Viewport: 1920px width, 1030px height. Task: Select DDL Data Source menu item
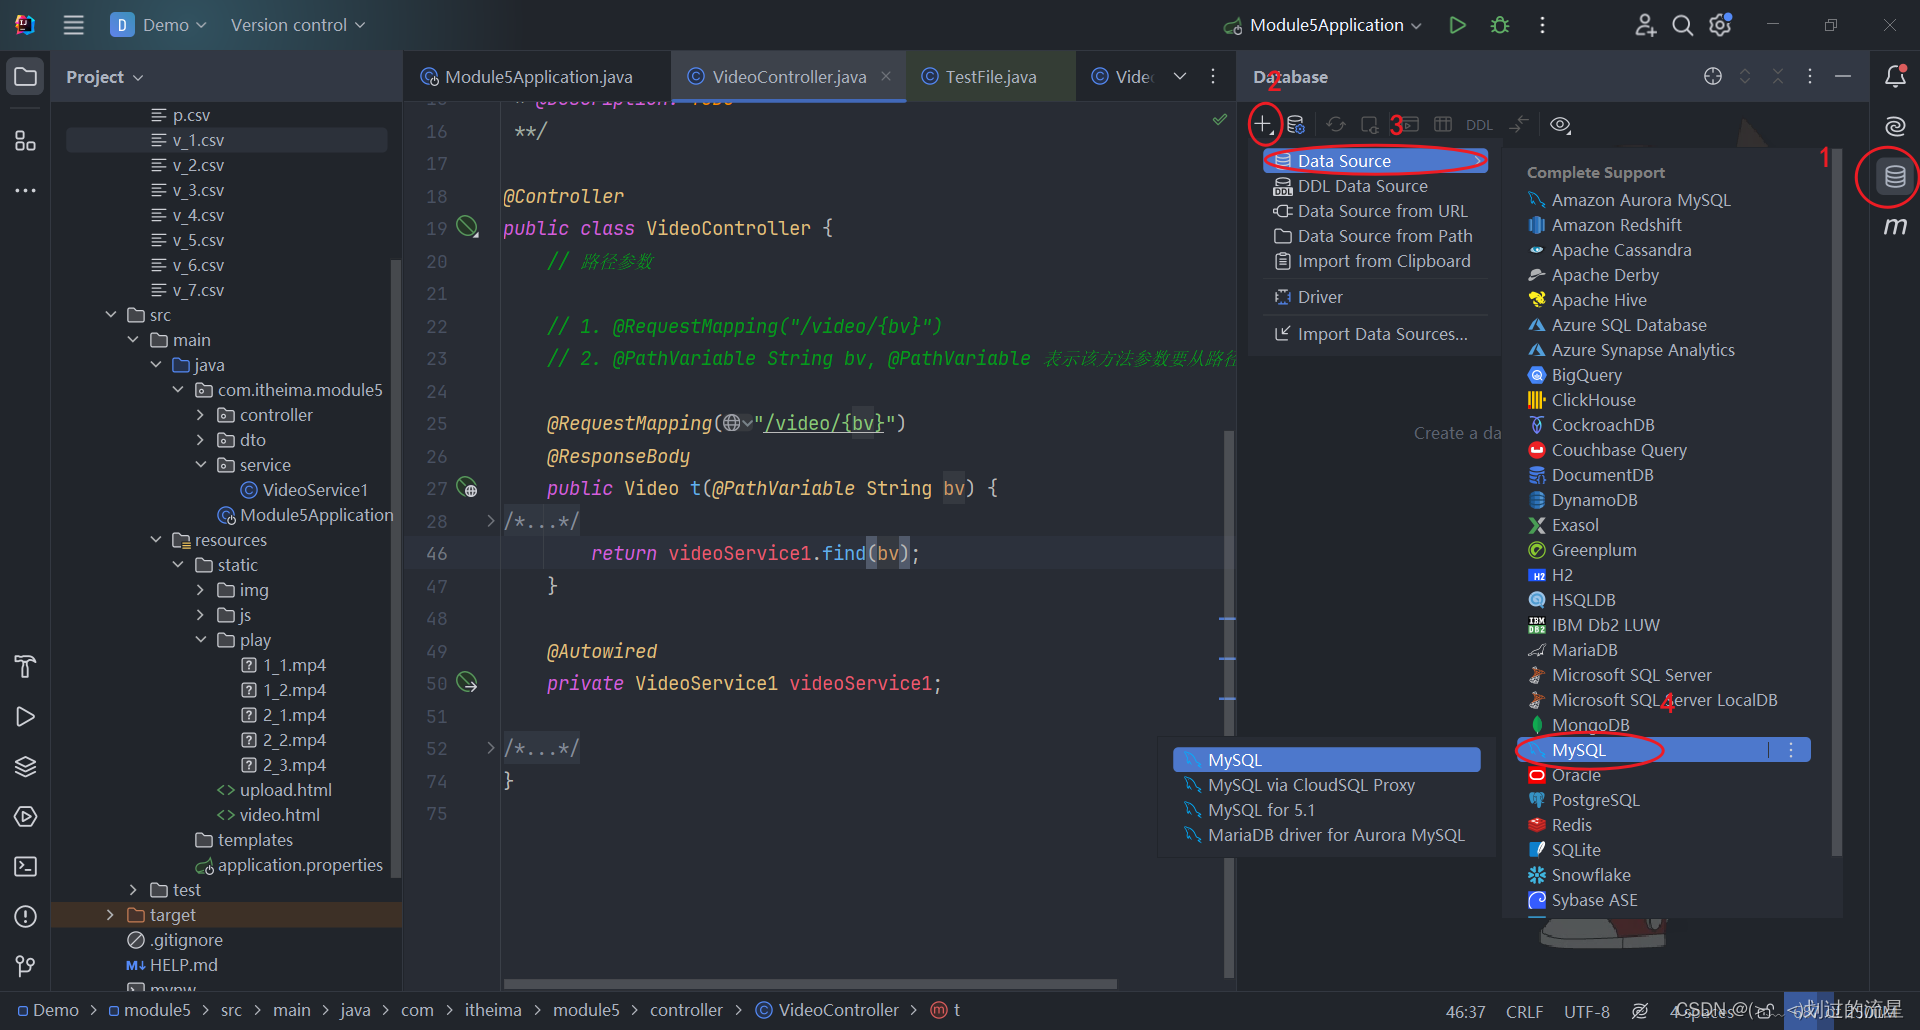tap(1376, 186)
